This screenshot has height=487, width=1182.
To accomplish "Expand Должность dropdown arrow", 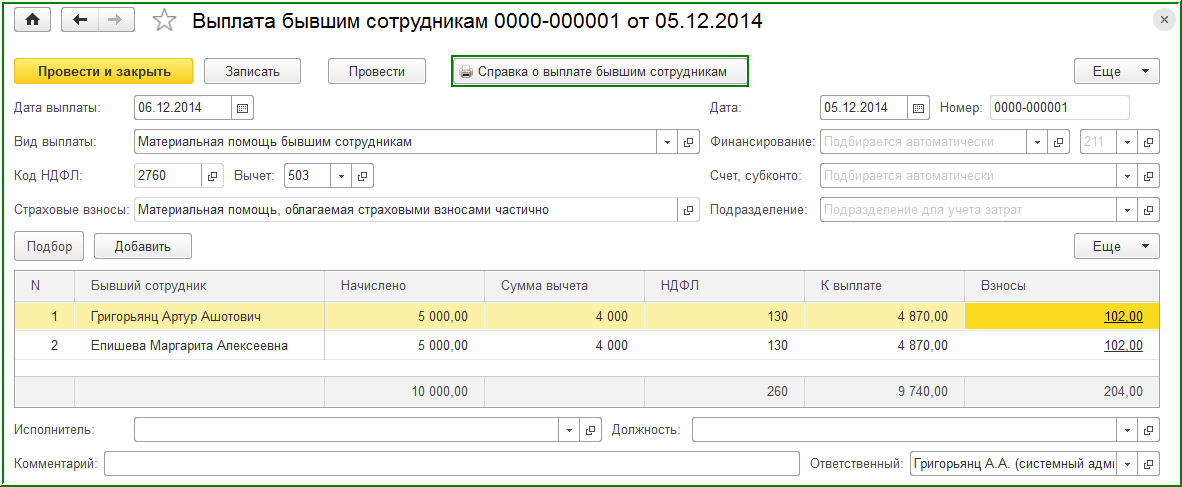I will click(1128, 430).
